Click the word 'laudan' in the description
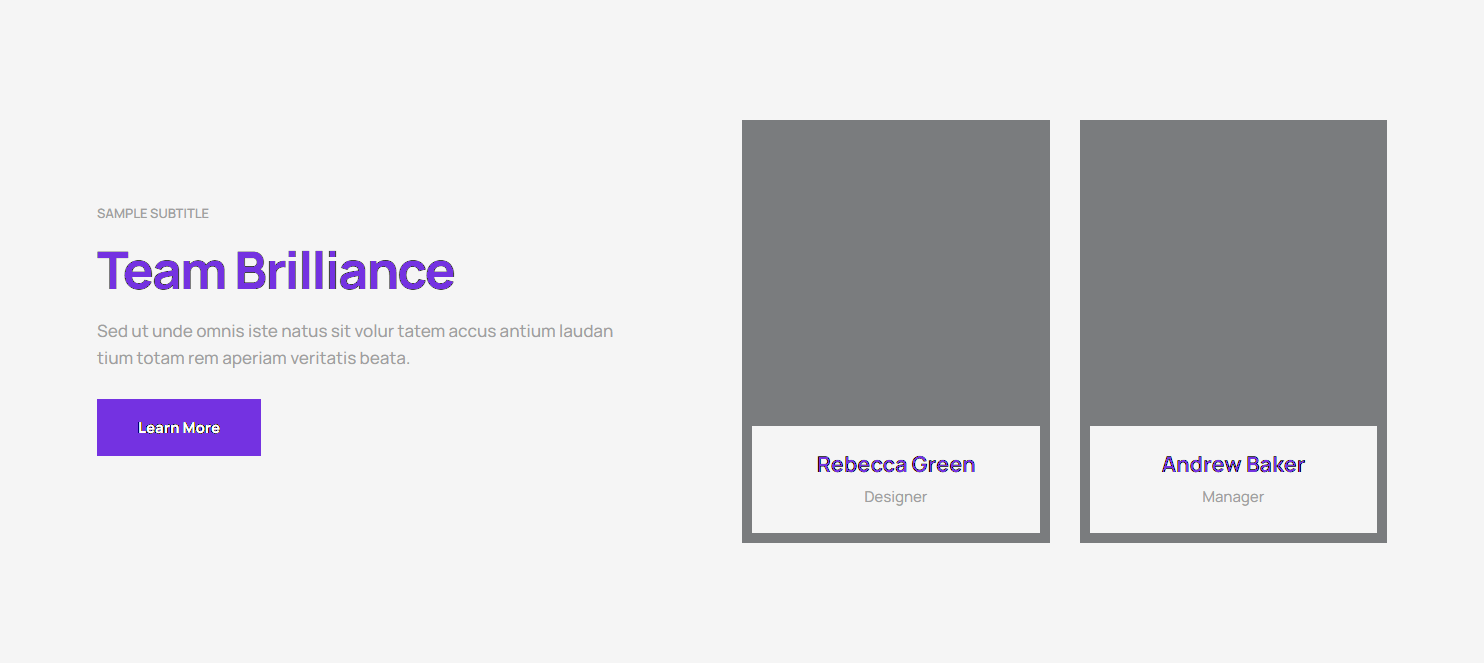Viewport: 1484px width, 663px height. pyautogui.click(x=585, y=331)
